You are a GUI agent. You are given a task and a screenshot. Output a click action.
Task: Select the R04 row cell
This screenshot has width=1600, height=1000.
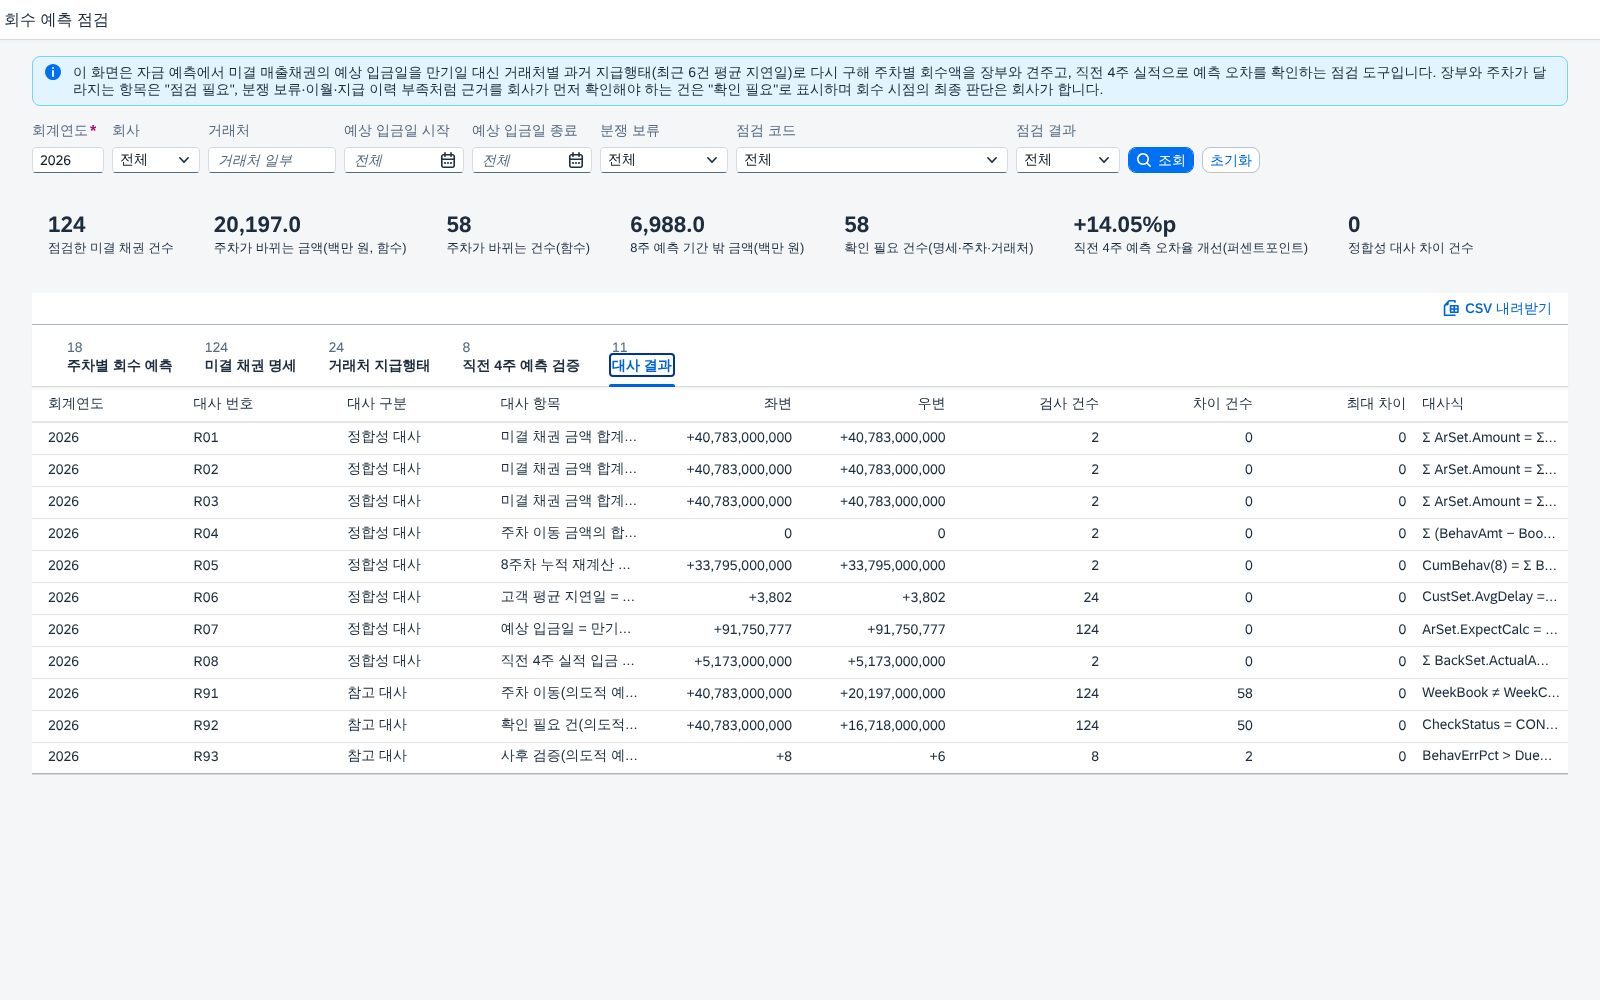[206, 533]
